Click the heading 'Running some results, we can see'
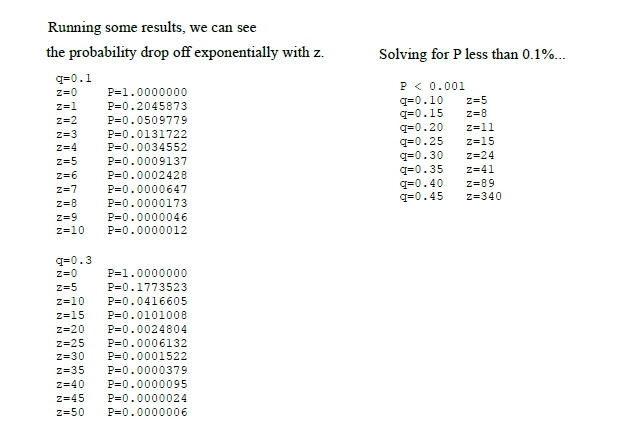Viewport: 618px width, 441px height. 152,28
